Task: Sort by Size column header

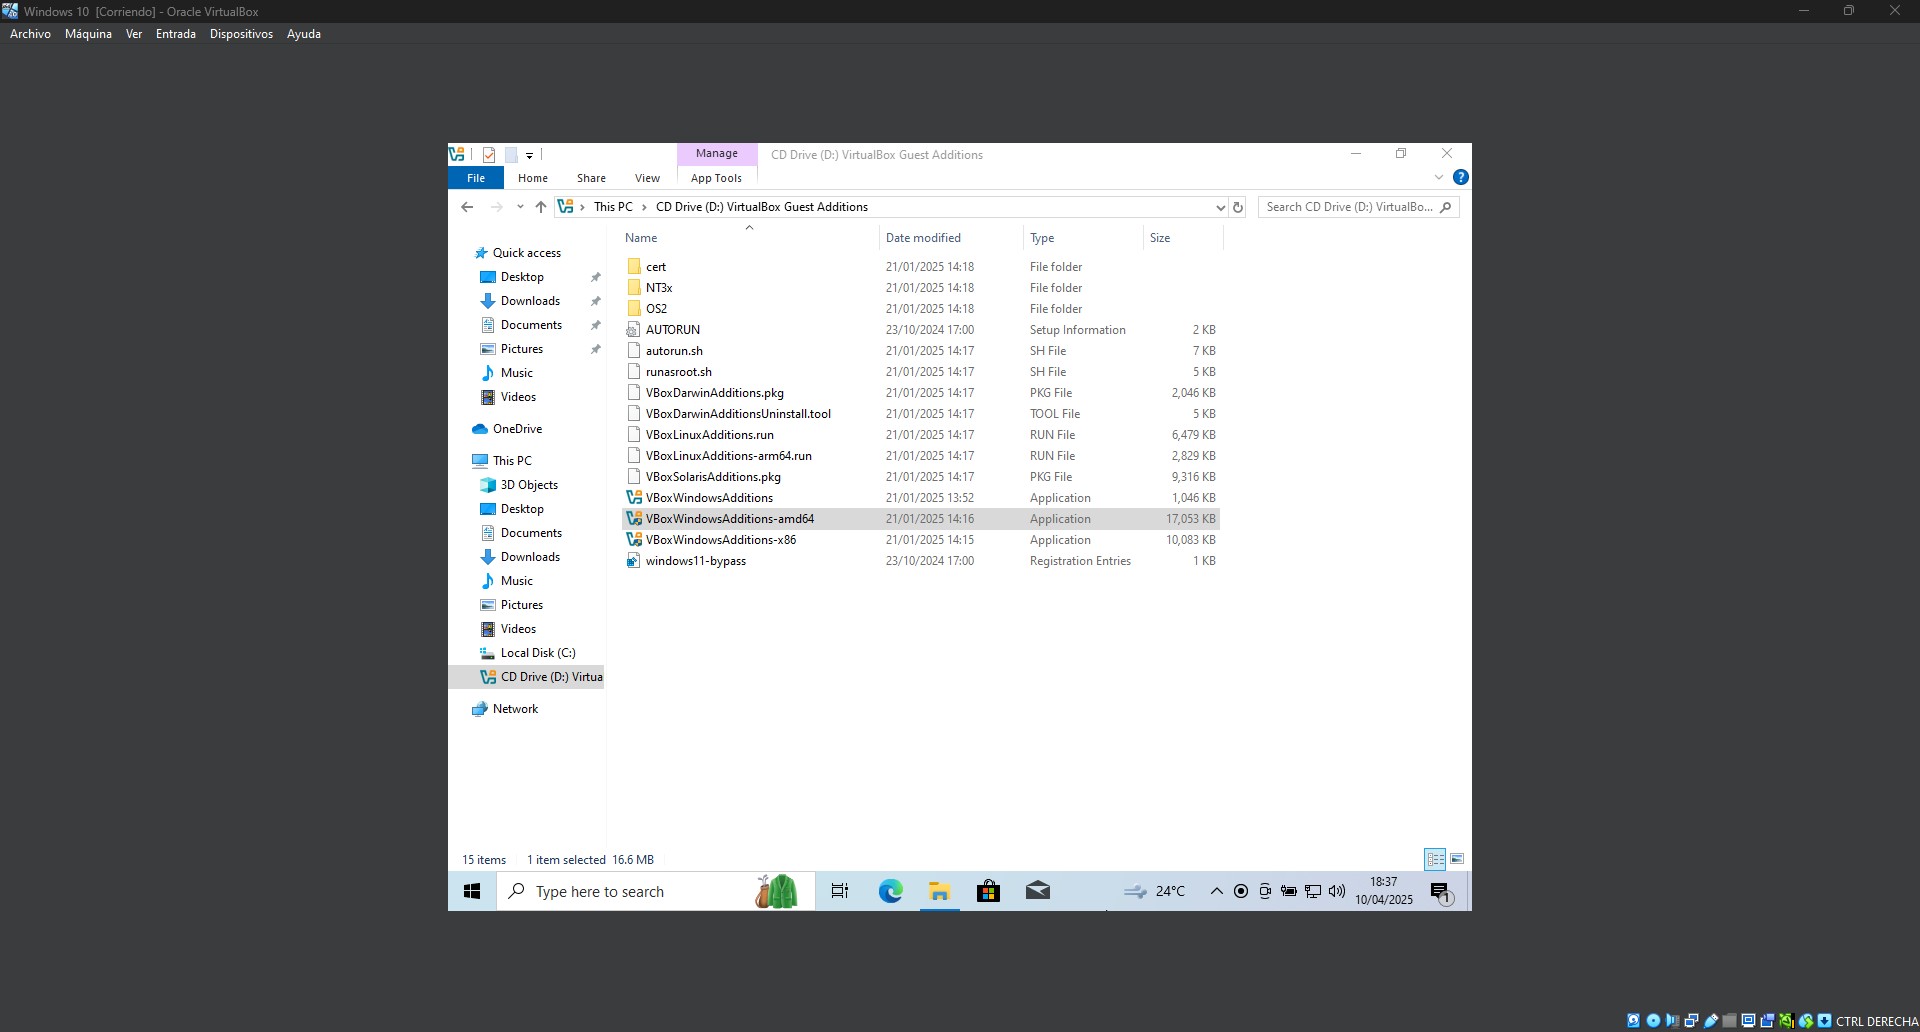Action: click(x=1183, y=238)
